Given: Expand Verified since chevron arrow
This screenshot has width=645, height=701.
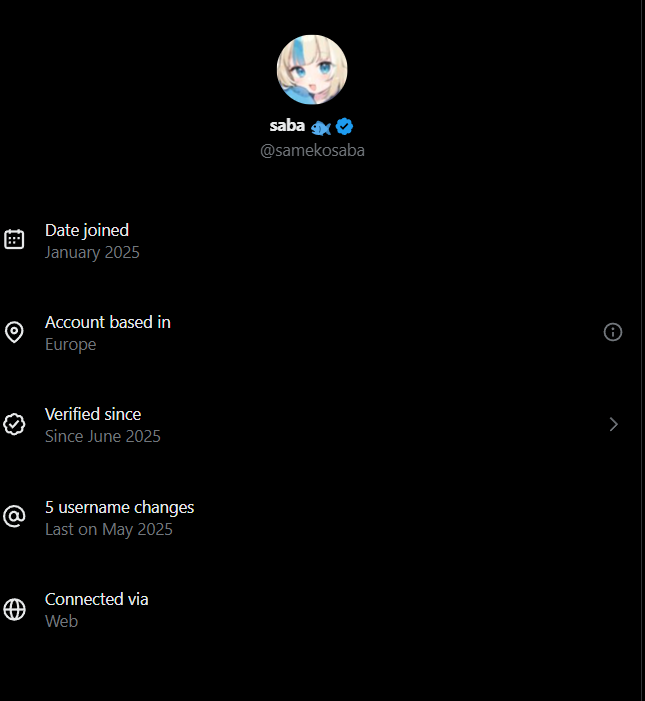Looking at the screenshot, I should [614, 424].
